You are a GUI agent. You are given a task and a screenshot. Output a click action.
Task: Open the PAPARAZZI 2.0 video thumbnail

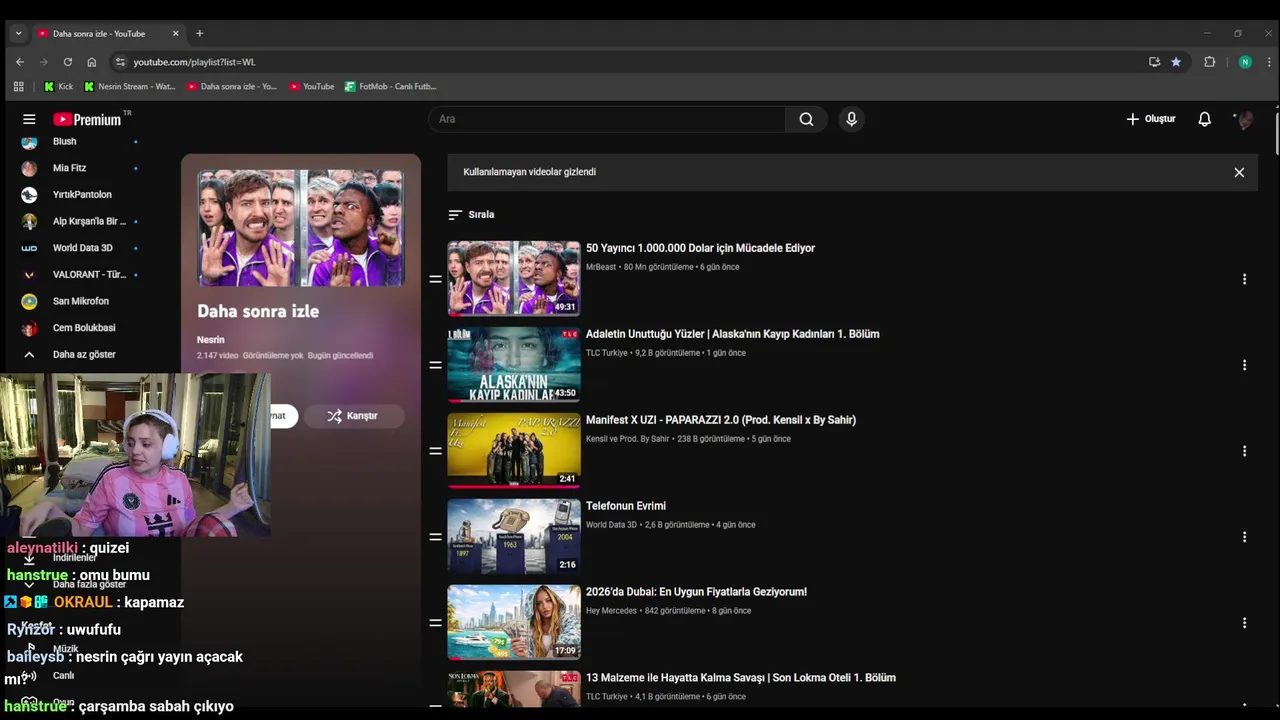pyautogui.click(x=514, y=450)
